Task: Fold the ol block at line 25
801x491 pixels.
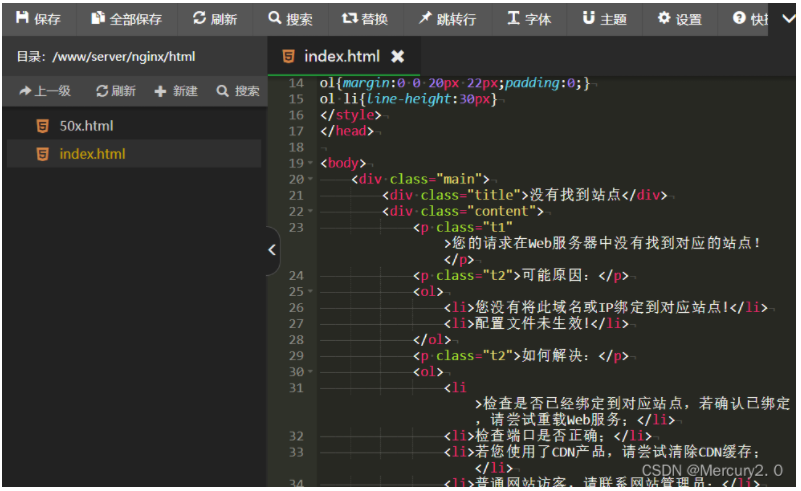Action: pyautogui.click(x=310, y=292)
